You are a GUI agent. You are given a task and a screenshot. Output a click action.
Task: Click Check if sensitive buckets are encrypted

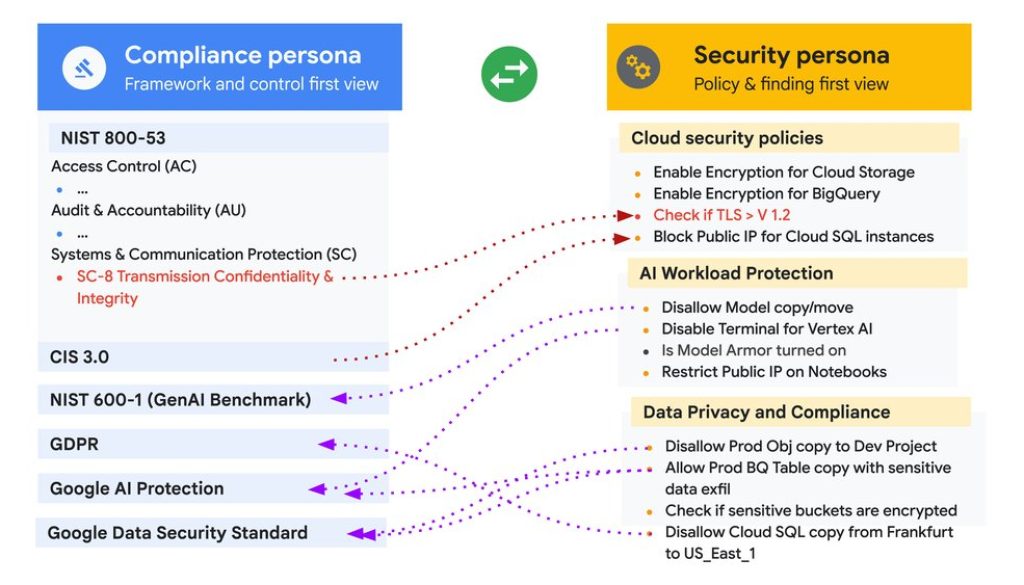(811, 510)
